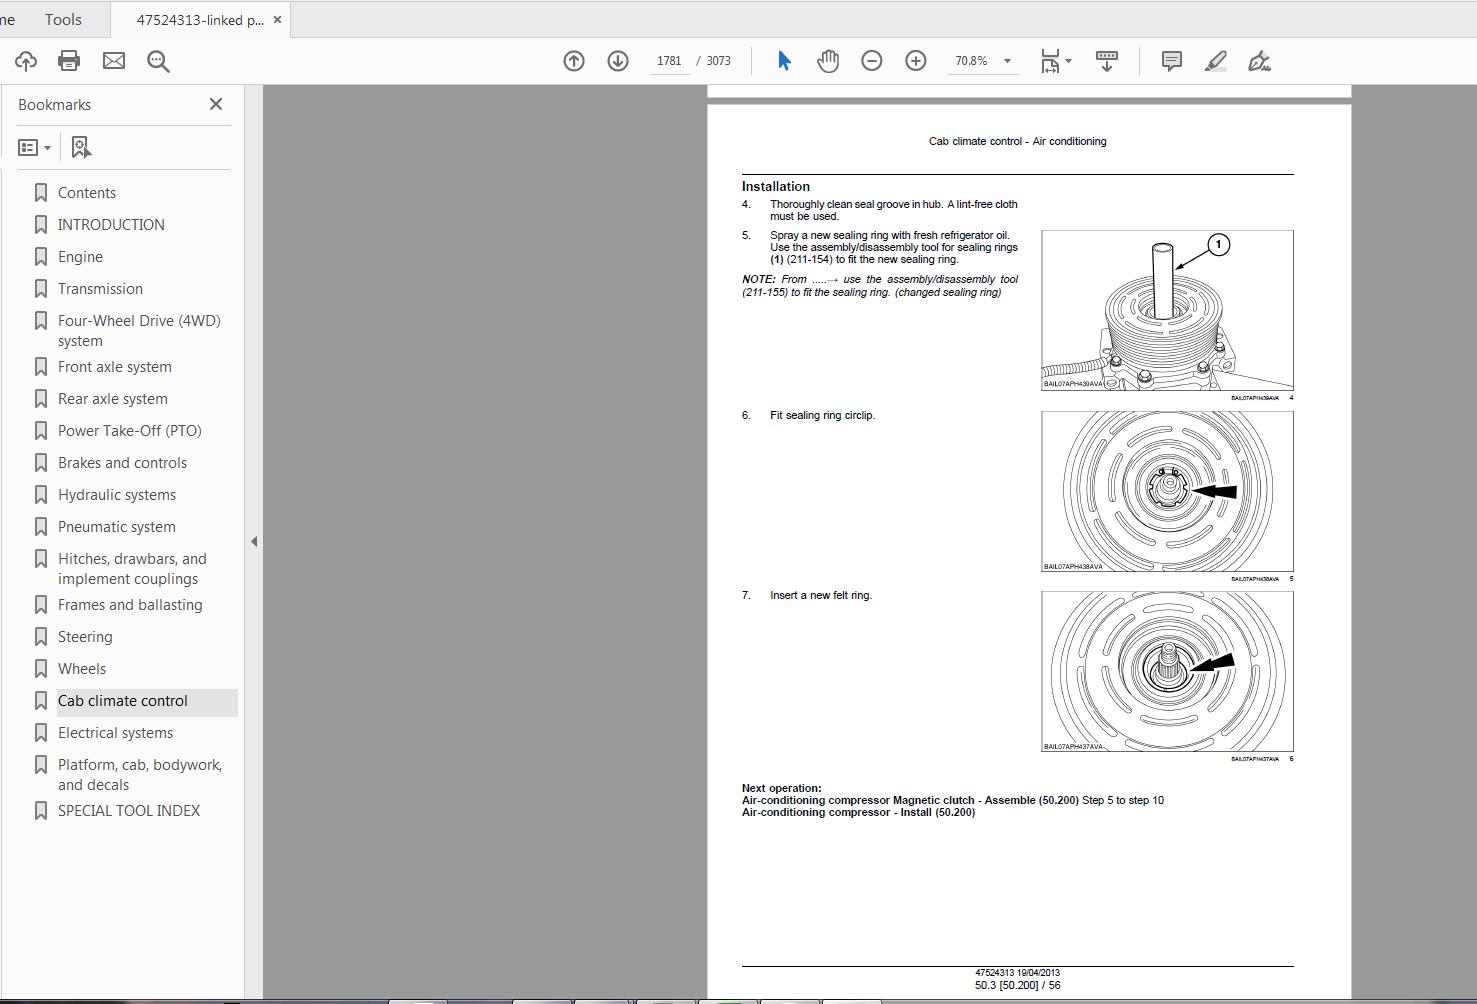Open the Print dialog
Image resolution: width=1477 pixels, height=1004 pixels.
pyautogui.click(x=68, y=60)
